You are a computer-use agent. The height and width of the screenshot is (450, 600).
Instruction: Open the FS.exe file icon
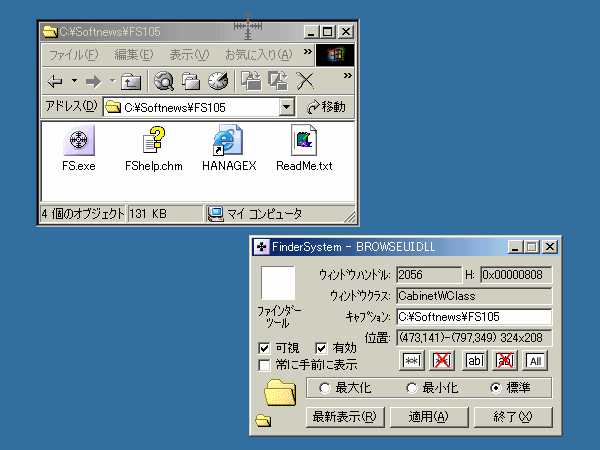(x=78, y=140)
